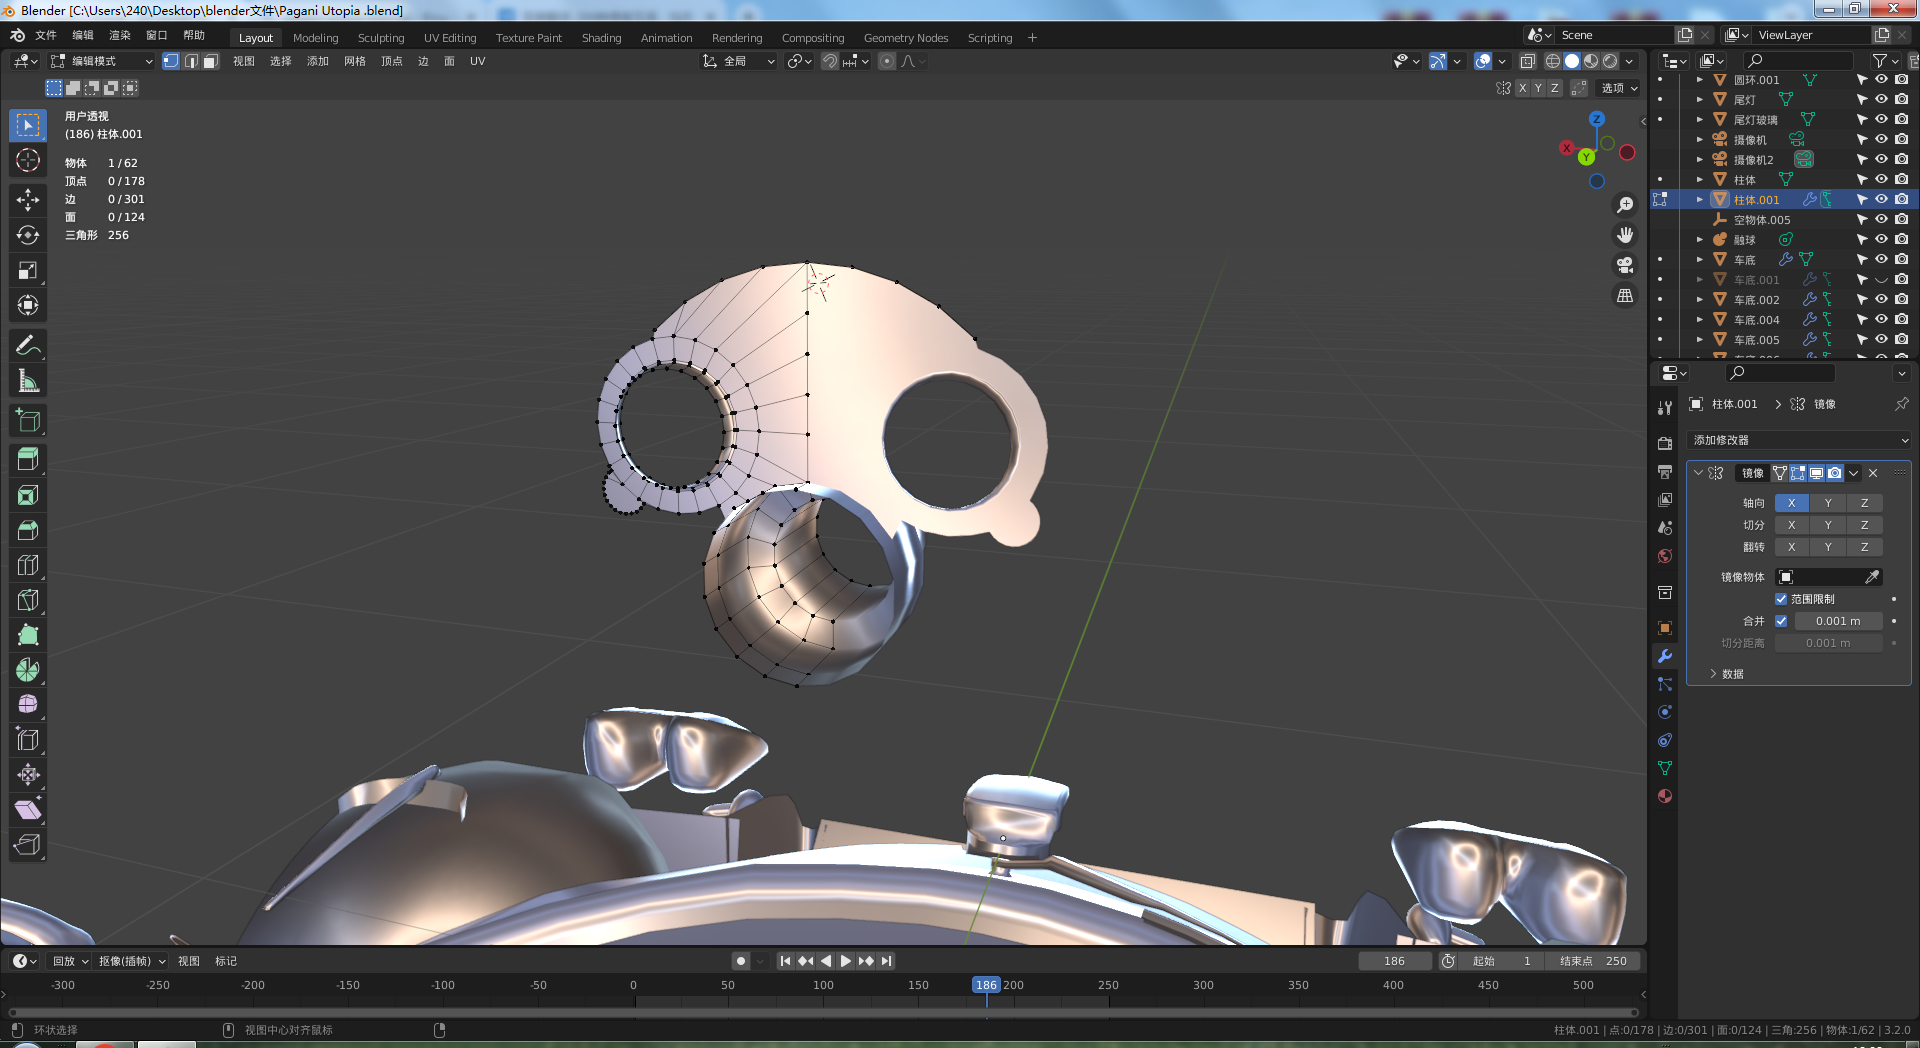Screen dimensions: 1920x1048
Task: Toggle visibility of 融球 in outliner
Action: click(1881, 240)
